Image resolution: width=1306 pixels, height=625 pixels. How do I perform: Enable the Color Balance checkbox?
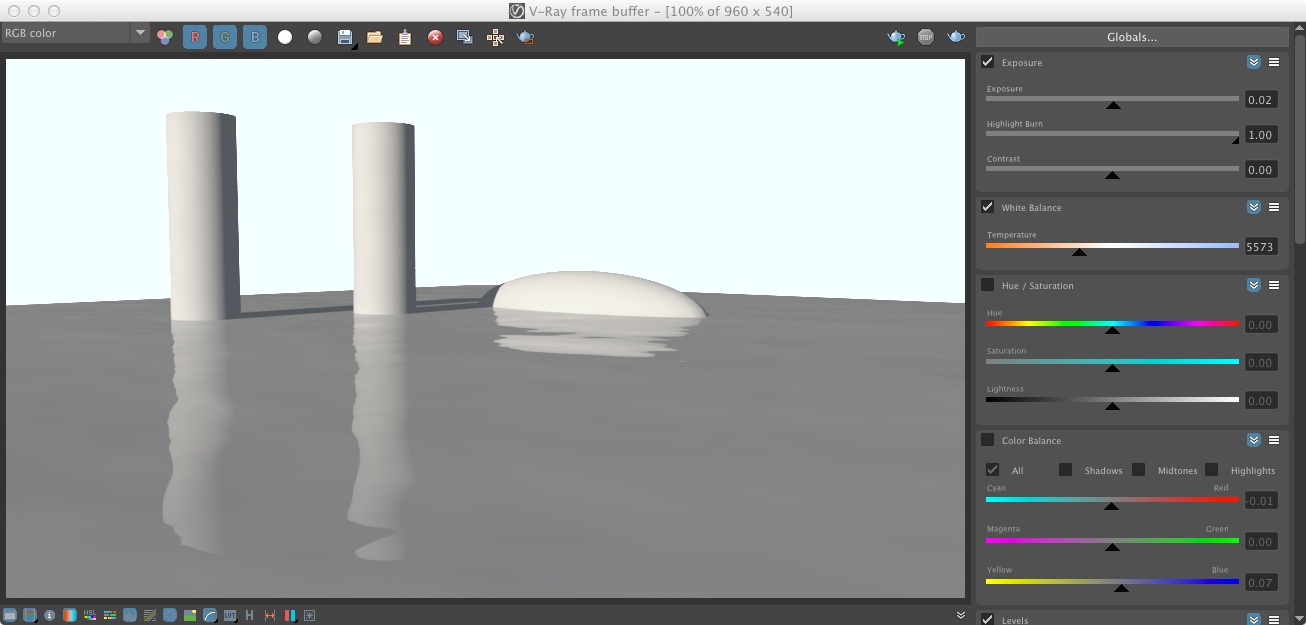[x=988, y=440]
